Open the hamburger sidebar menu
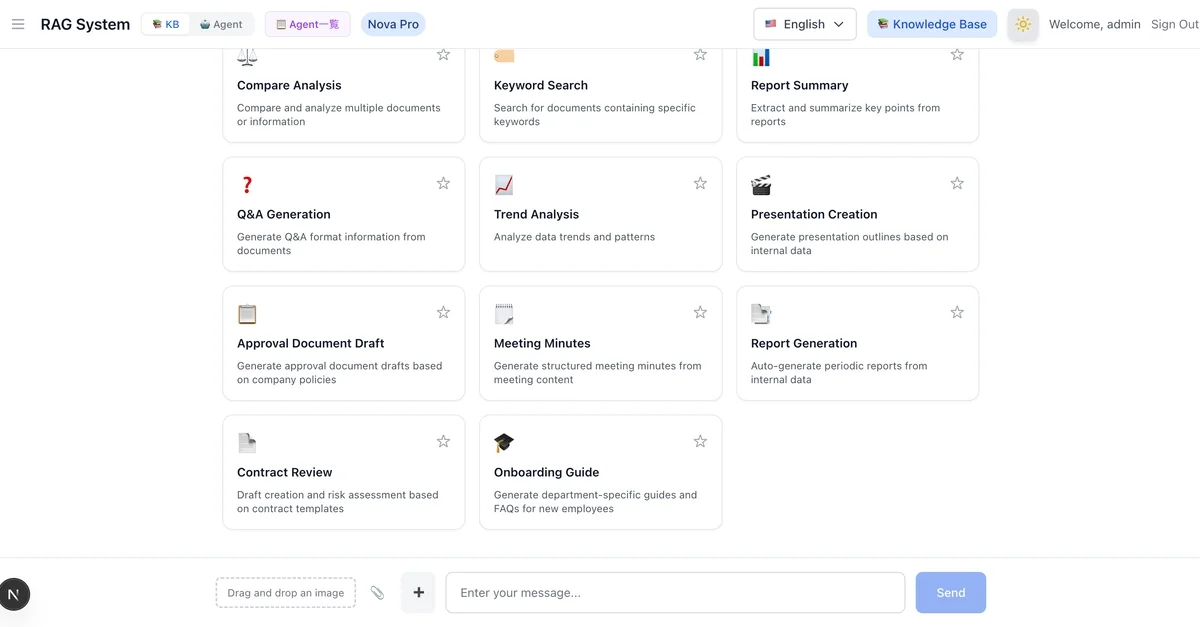This screenshot has width=1200, height=627. 18,24
